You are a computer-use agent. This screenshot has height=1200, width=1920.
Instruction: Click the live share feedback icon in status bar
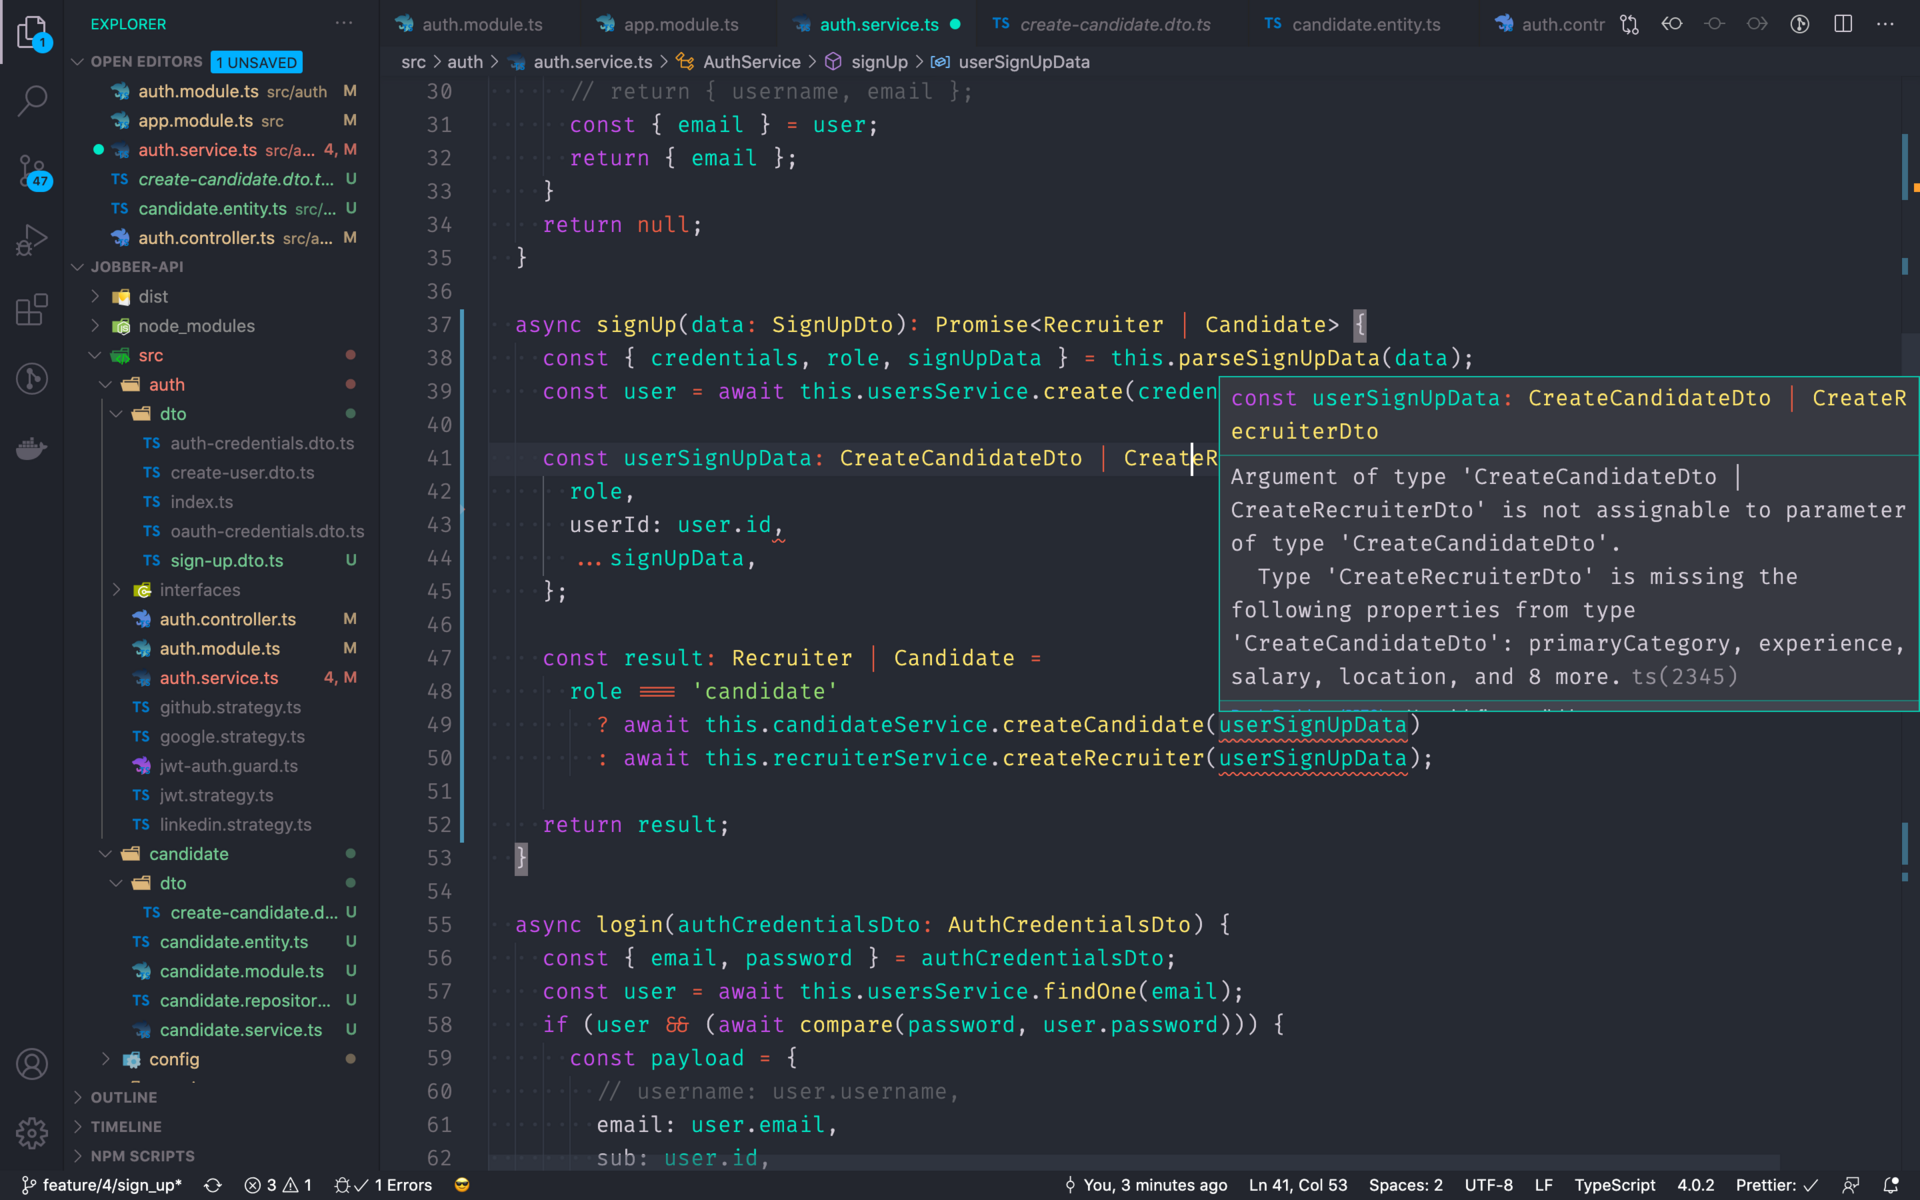(1851, 1185)
